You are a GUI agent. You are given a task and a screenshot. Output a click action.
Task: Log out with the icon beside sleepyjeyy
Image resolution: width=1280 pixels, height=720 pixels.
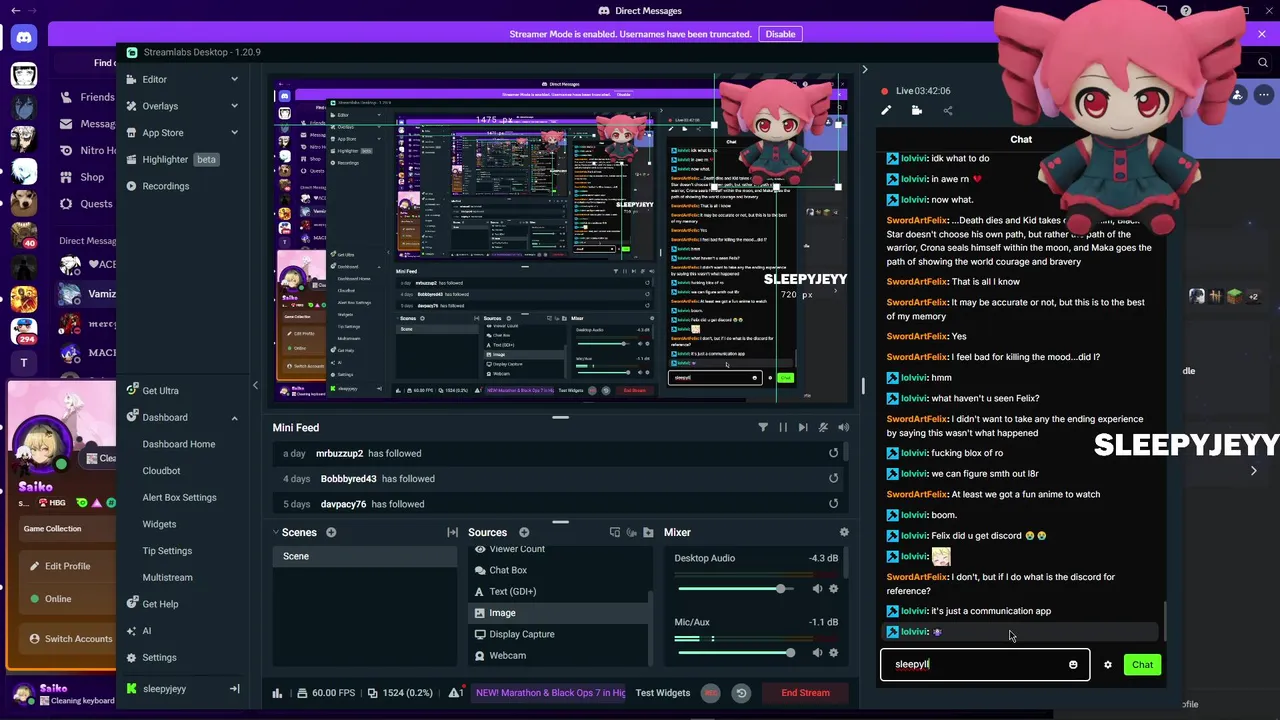[234, 689]
